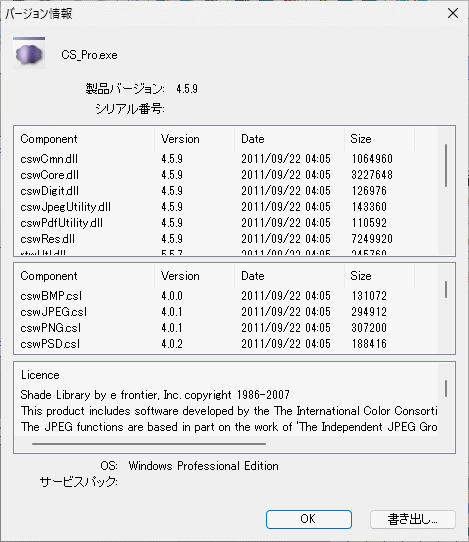Click the Size header in the csl plugin list
This screenshot has width=469, height=542.
(x=379, y=276)
